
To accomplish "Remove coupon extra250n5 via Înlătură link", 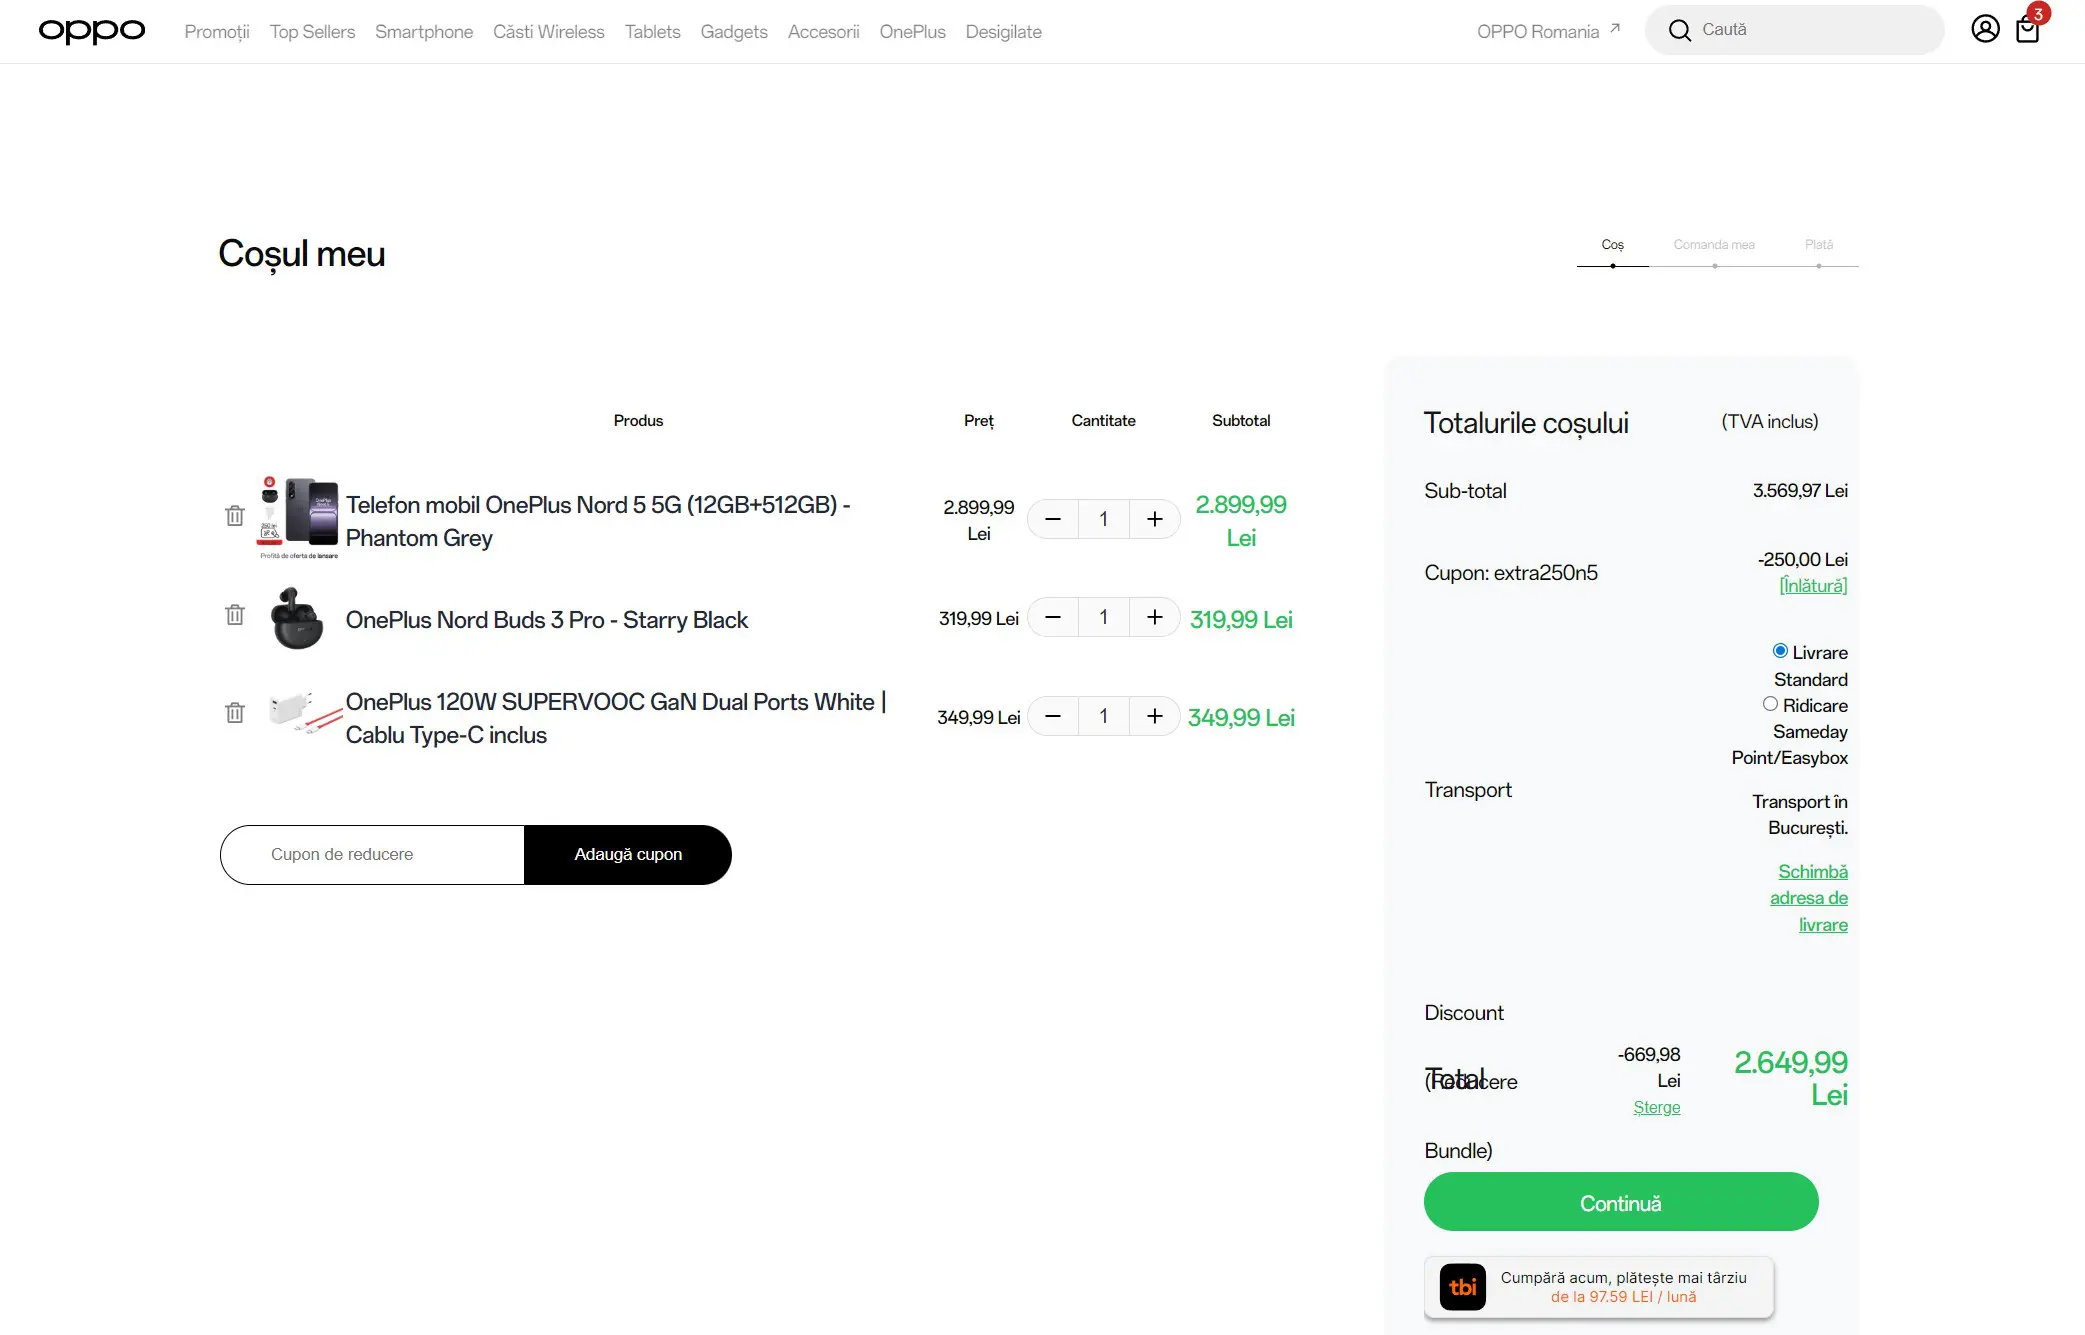I will (1813, 586).
